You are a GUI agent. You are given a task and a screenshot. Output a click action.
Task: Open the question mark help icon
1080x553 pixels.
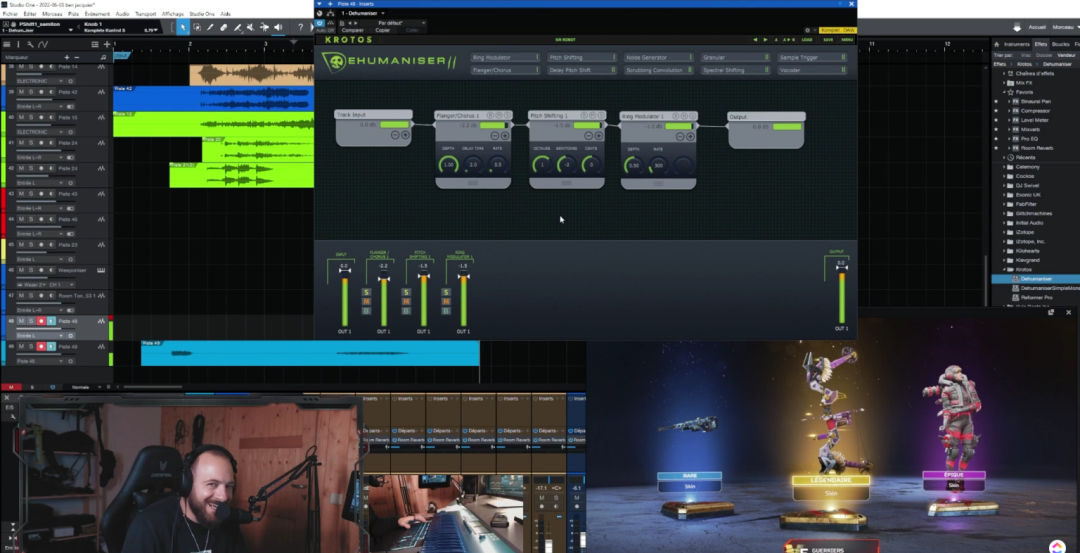[300, 27]
